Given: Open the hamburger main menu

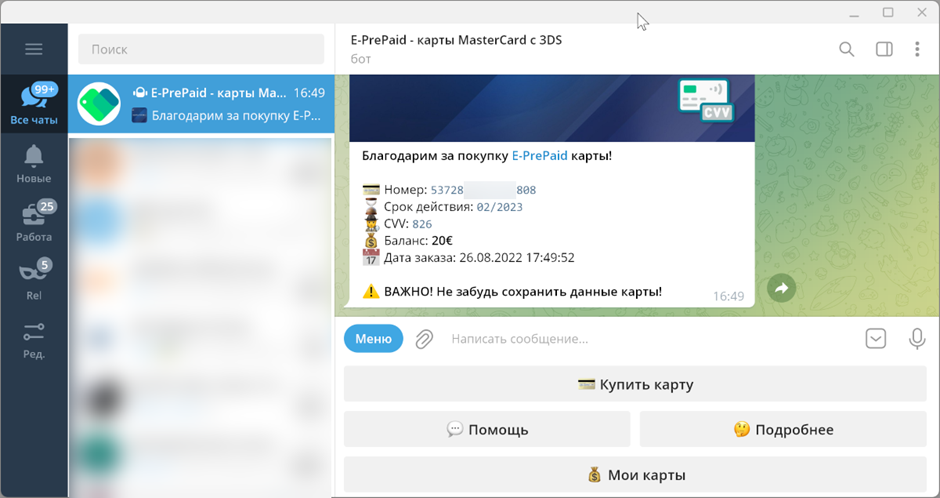Looking at the screenshot, I should click(x=34, y=49).
